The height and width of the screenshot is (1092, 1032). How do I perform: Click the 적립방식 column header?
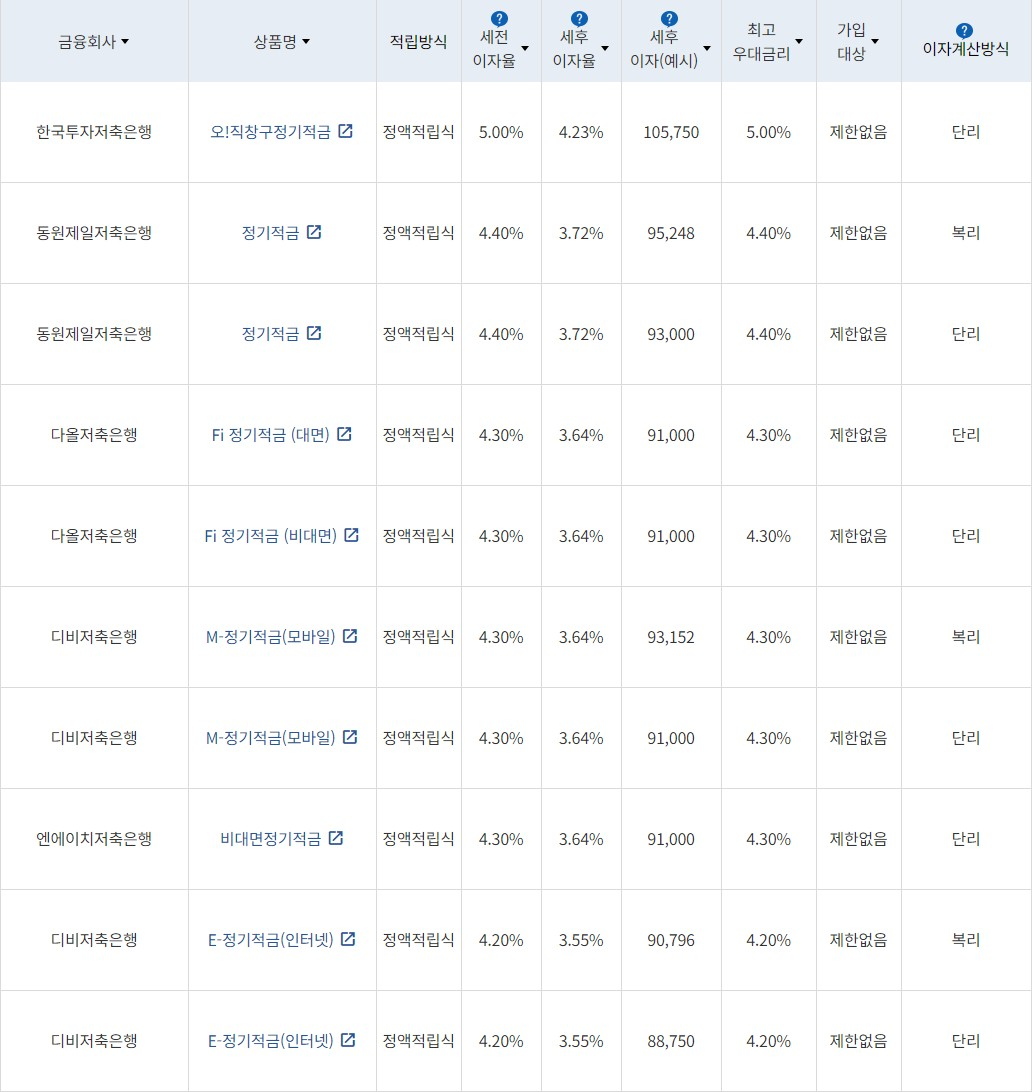point(418,41)
